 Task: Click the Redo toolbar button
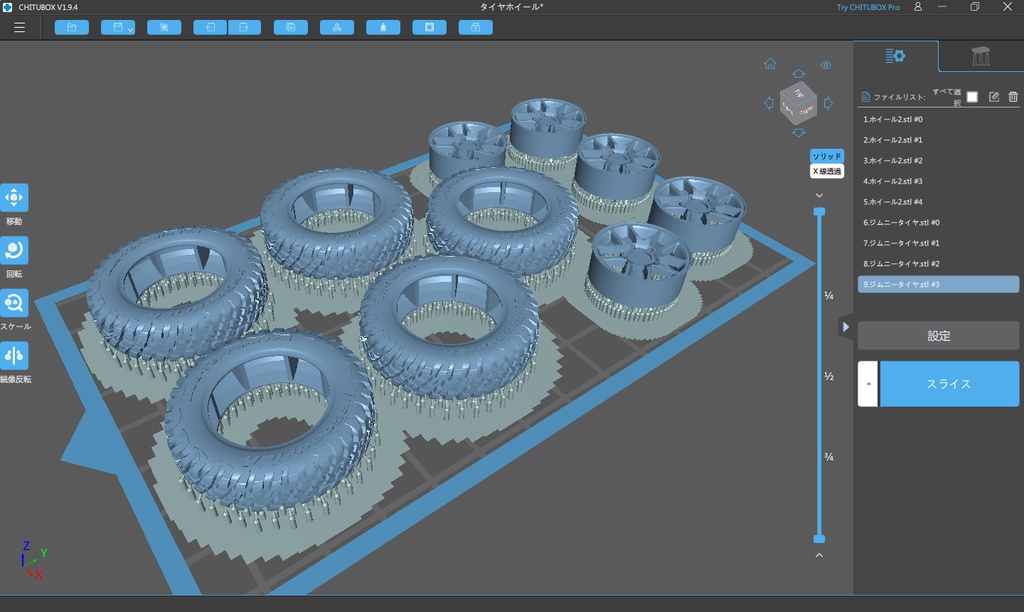(244, 27)
